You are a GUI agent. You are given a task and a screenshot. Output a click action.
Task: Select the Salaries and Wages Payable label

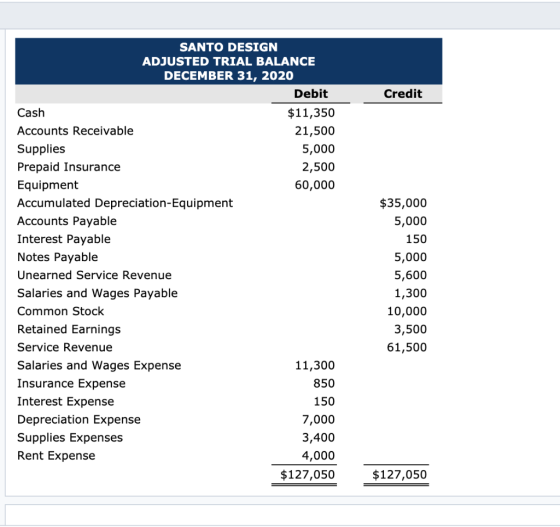(x=98, y=293)
